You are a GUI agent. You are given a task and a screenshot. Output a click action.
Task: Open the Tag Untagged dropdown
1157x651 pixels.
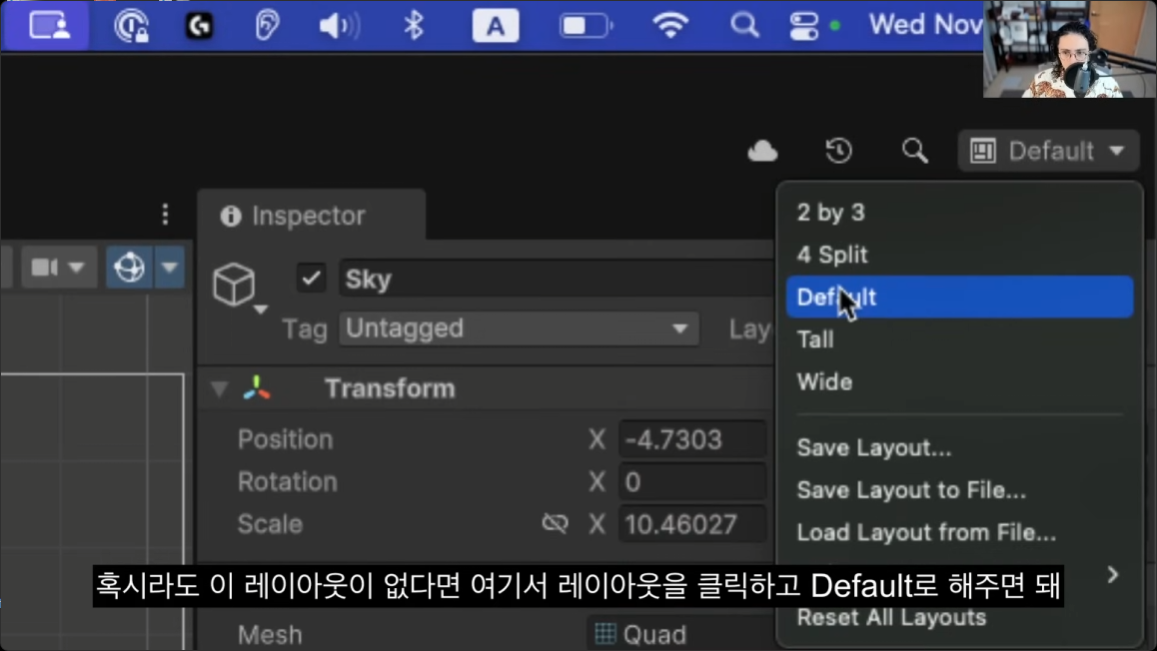click(519, 328)
